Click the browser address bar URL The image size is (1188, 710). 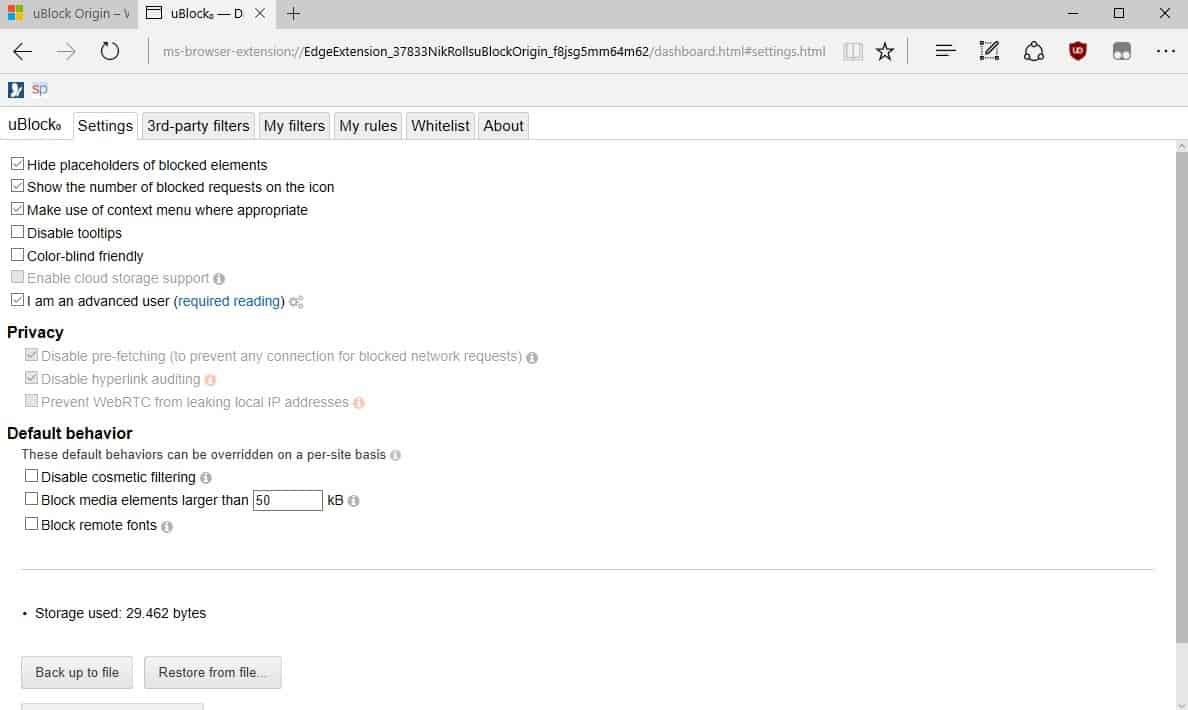[x=494, y=52]
